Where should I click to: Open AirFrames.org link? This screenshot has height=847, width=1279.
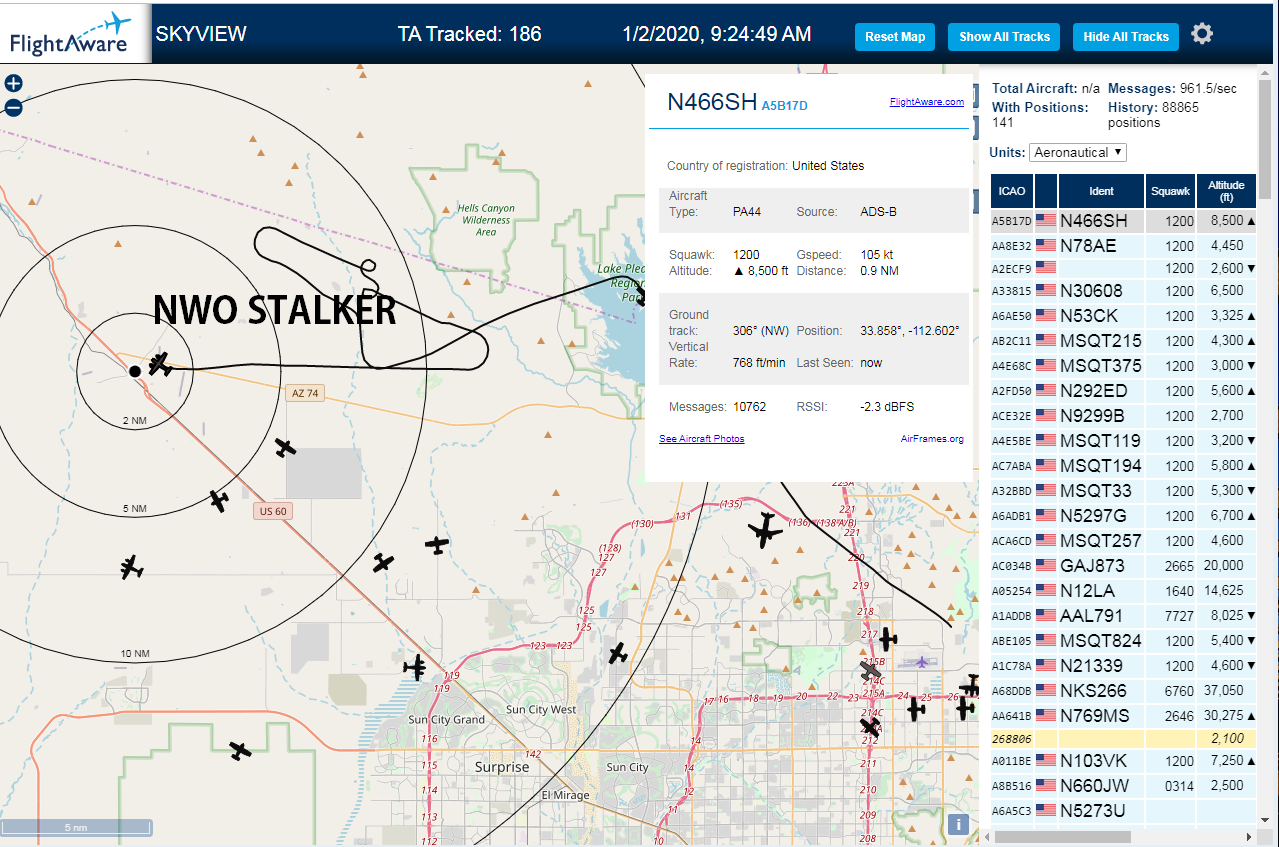pyautogui.click(x=932, y=439)
